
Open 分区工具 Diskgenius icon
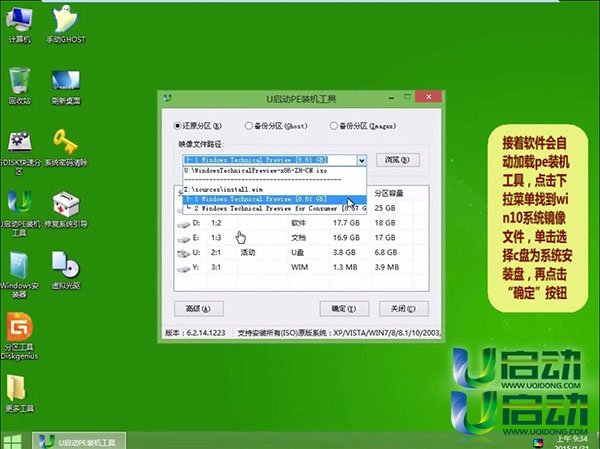[x=19, y=336]
